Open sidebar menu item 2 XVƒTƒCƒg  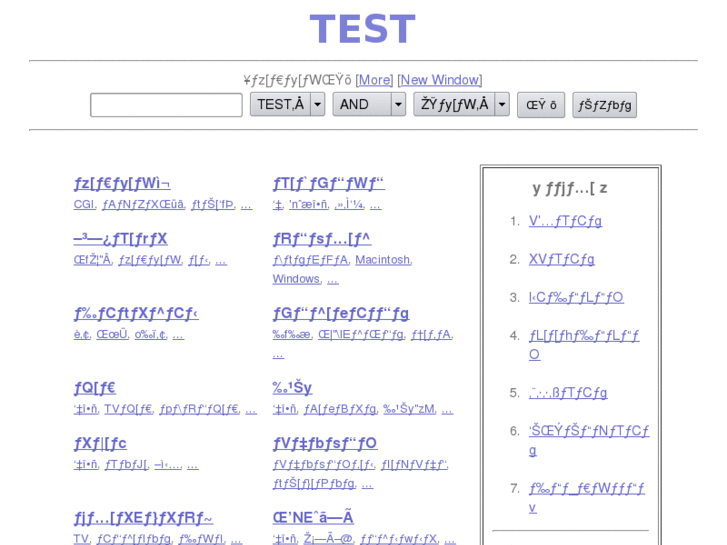point(561,259)
